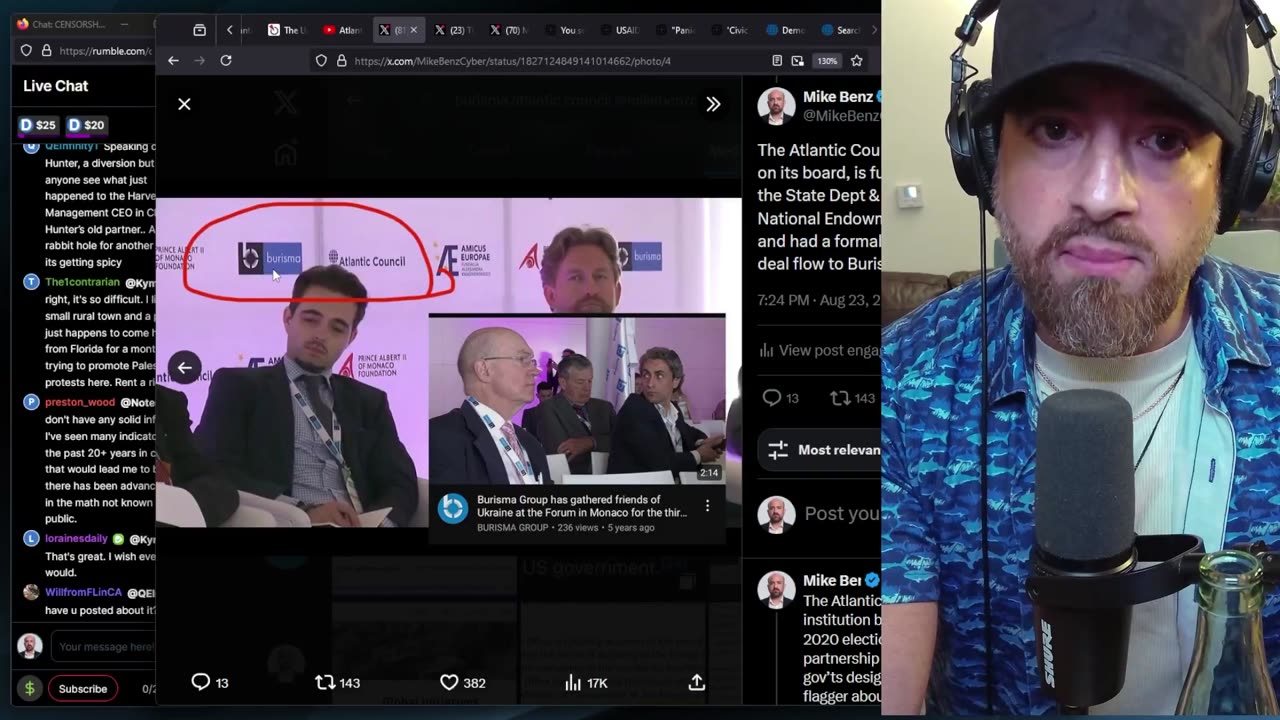Viewport: 1280px width, 720px height.
Task: Switch to the 'Civic' tab
Action: coord(730,30)
